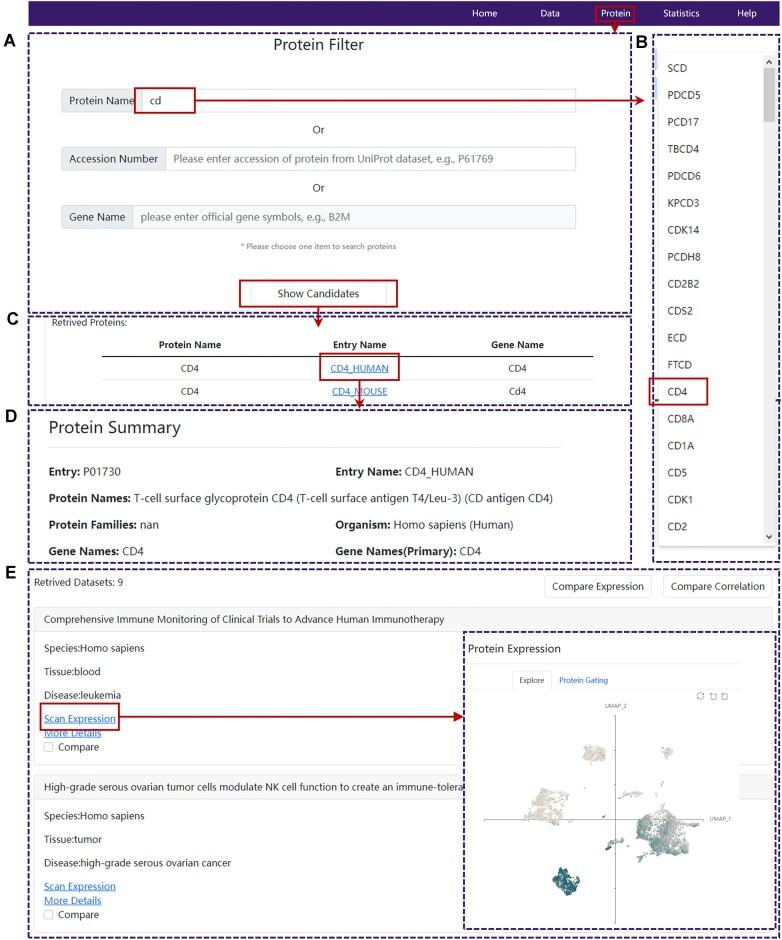The width and height of the screenshot is (782, 940).
Task: Click Scan Expression for the ovarian cancer dataset
Action: pyautogui.click(x=80, y=886)
